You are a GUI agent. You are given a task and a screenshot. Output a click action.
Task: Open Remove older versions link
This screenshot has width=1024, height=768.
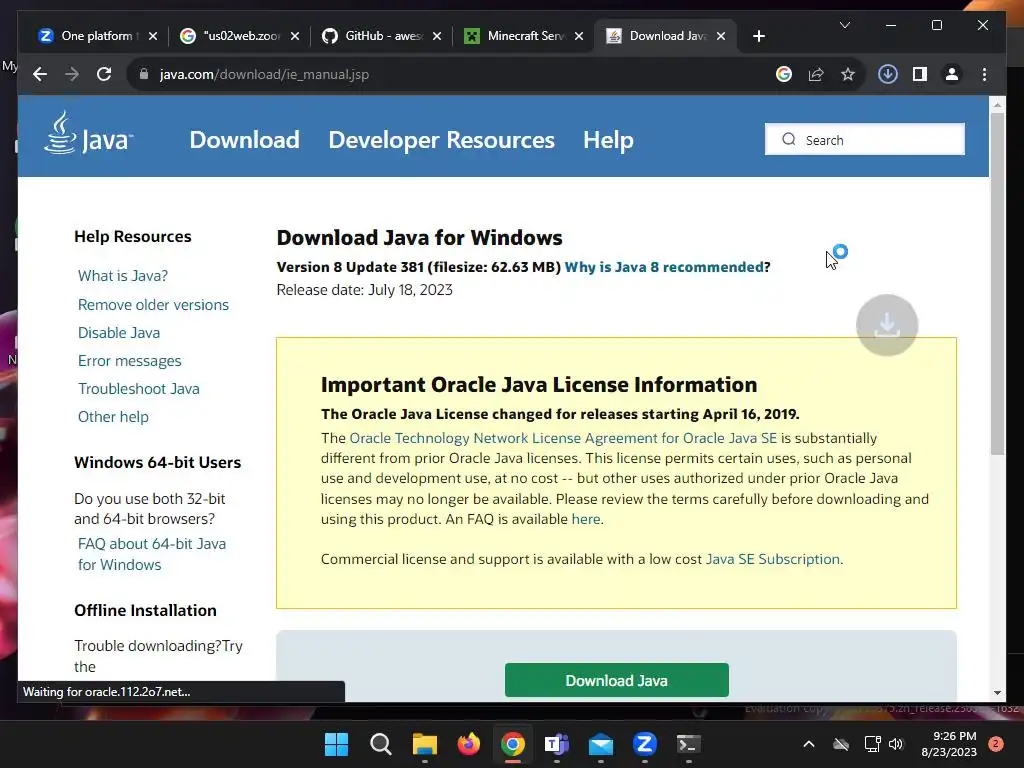click(x=153, y=304)
